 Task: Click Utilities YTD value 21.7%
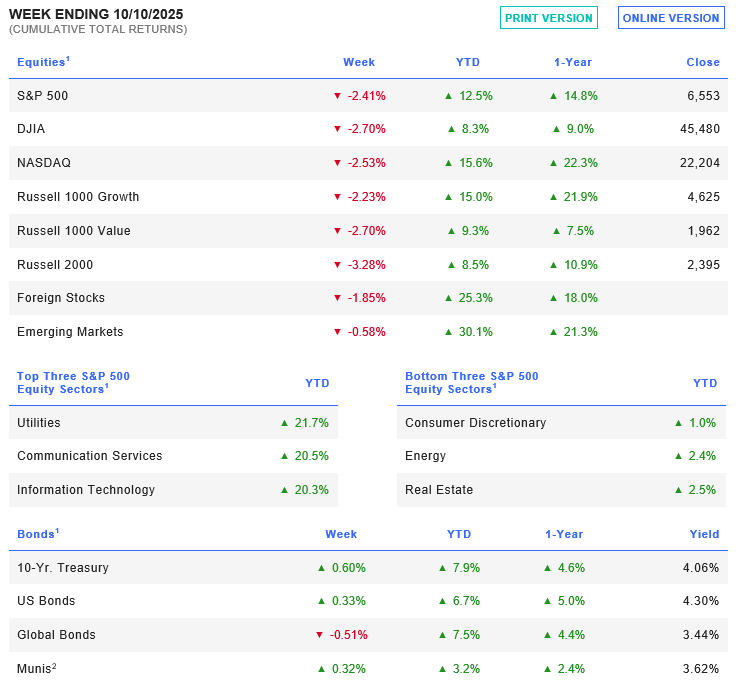312,422
